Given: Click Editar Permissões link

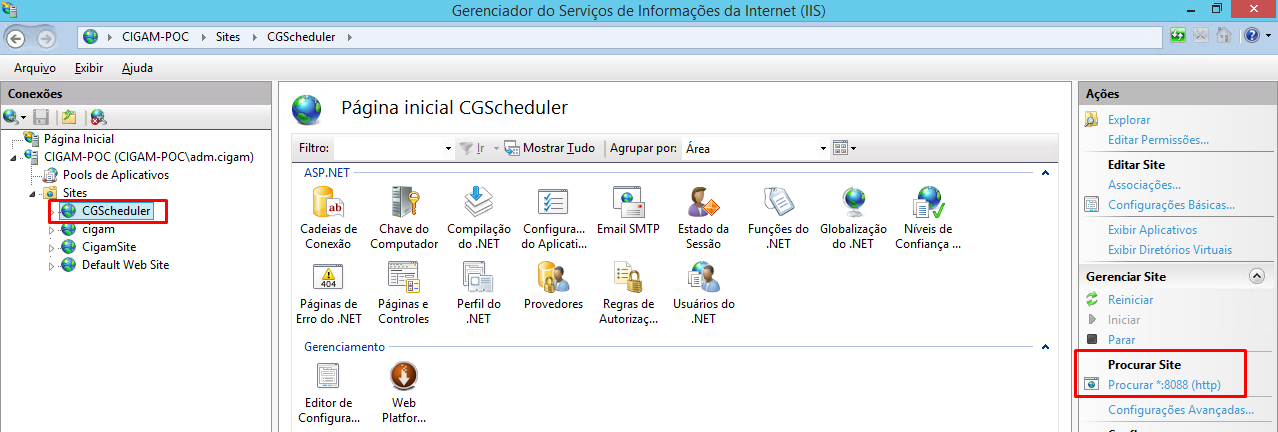Looking at the screenshot, I should [1158, 140].
